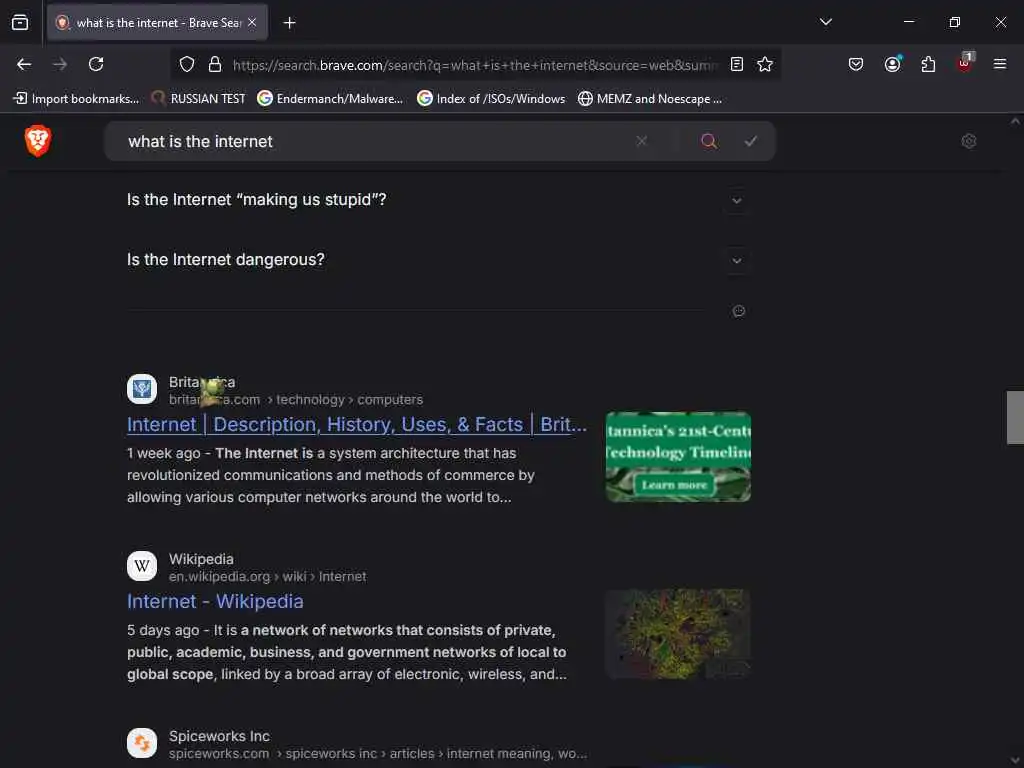Click chevron beside 'making us stupid' question
This screenshot has width=1024, height=768.
point(737,200)
